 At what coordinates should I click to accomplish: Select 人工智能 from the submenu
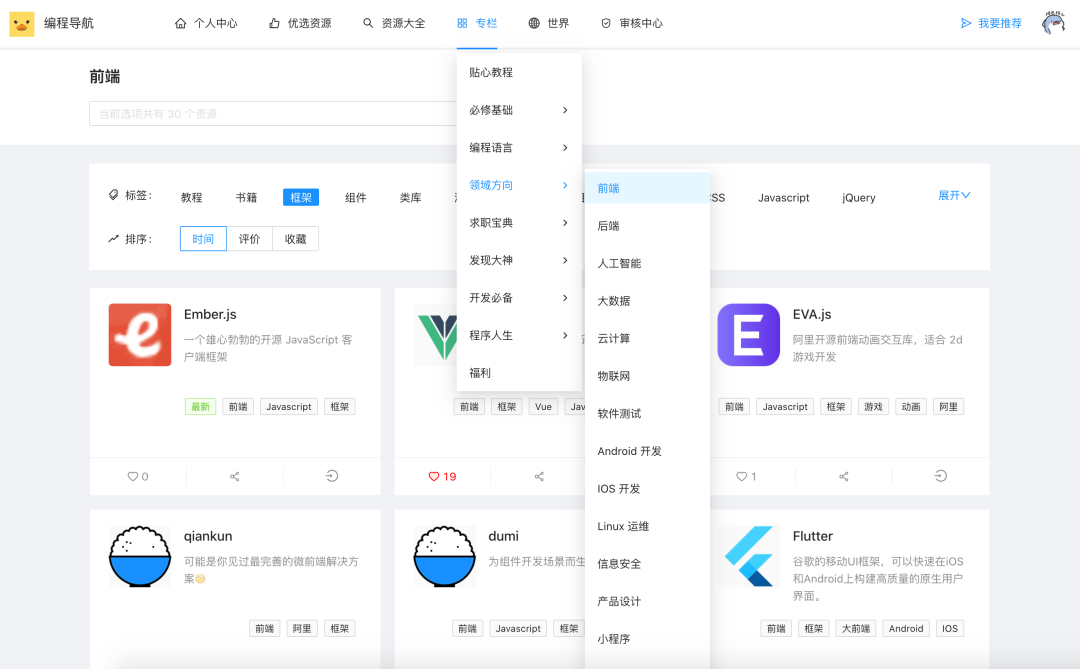[619, 264]
